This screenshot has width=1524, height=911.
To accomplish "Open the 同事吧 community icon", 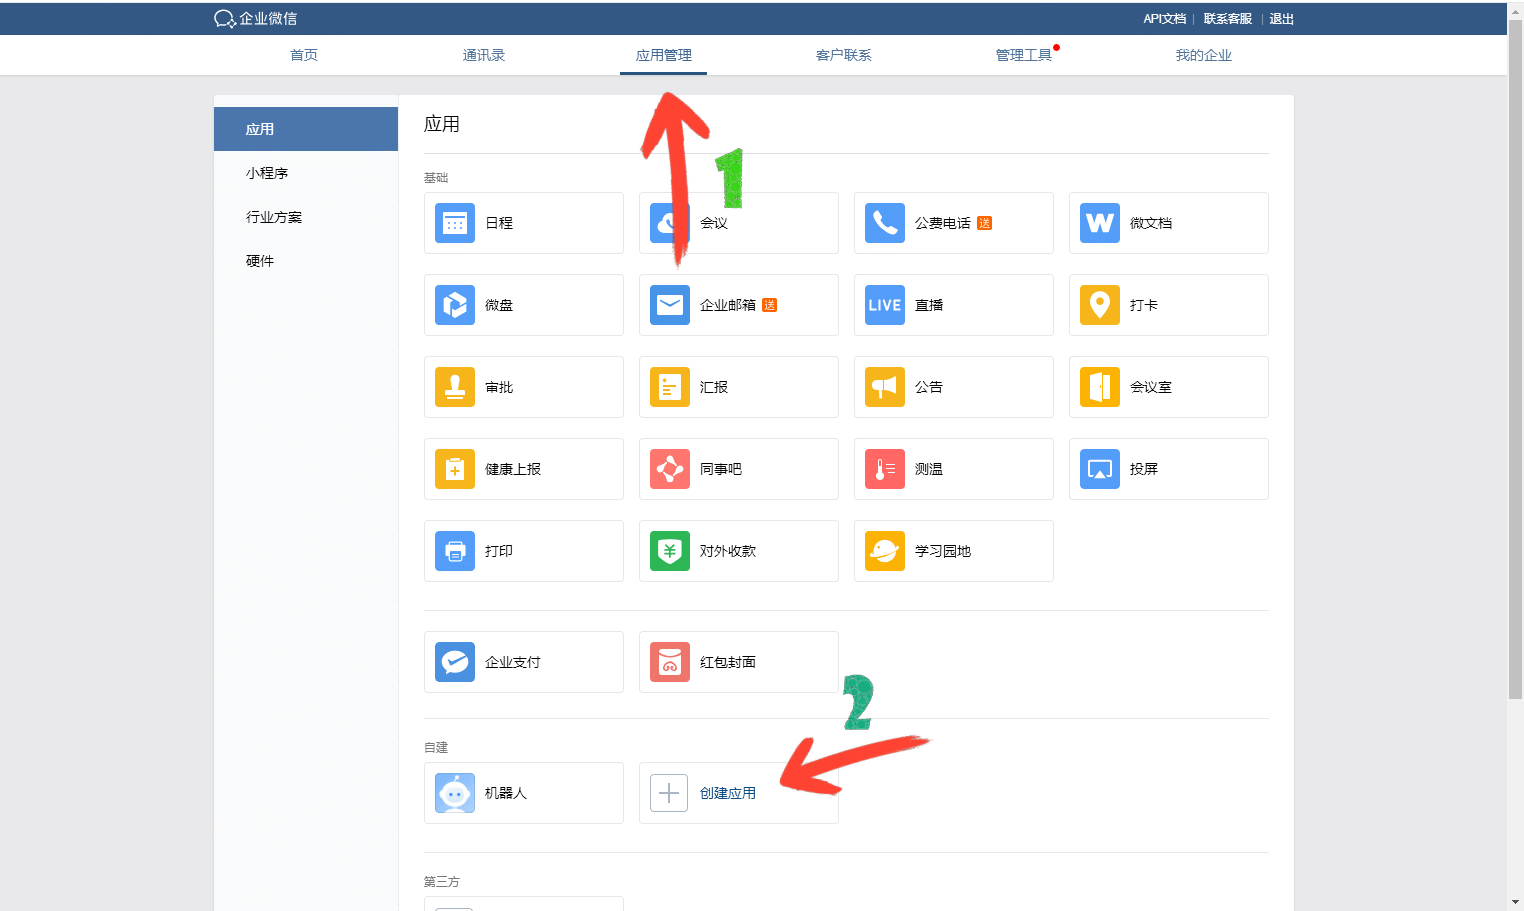I will (670, 469).
